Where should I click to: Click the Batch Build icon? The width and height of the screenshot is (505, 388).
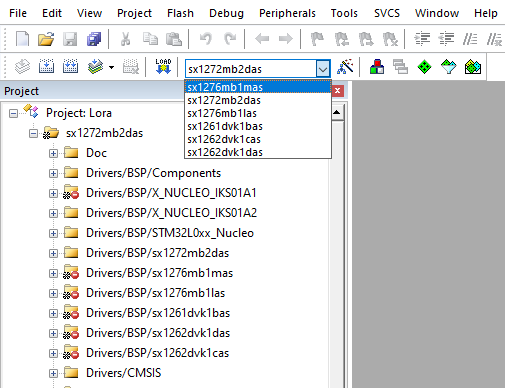pos(95,66)
